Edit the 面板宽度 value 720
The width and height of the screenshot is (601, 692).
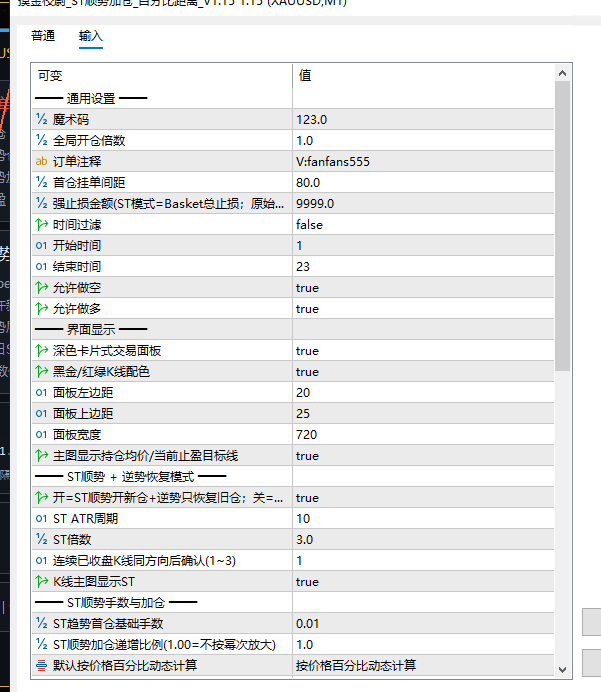click(x=423, y=434)
